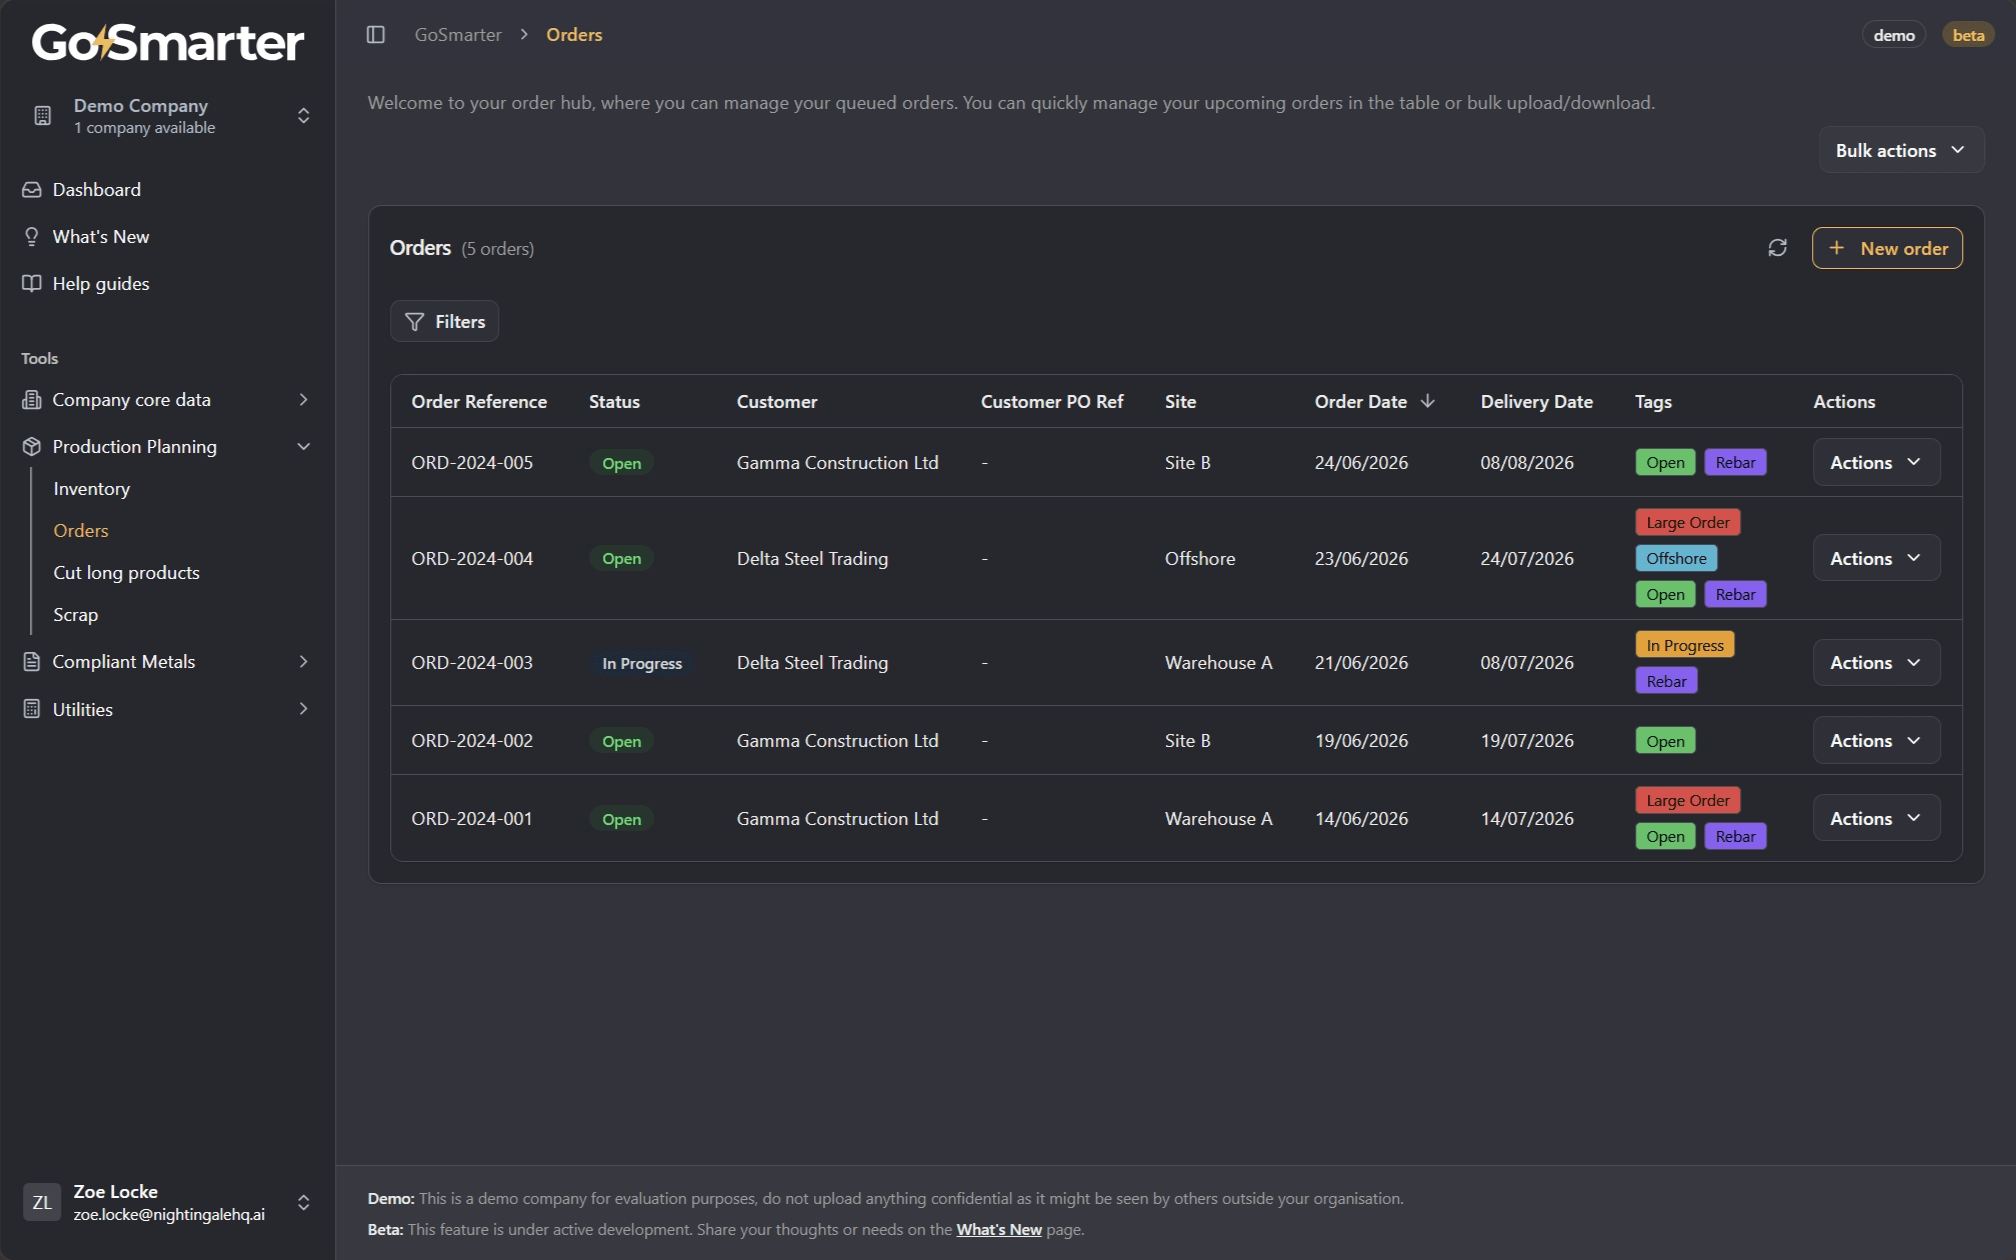Click Sort by Customer PO Ref header

point(1052,402)
